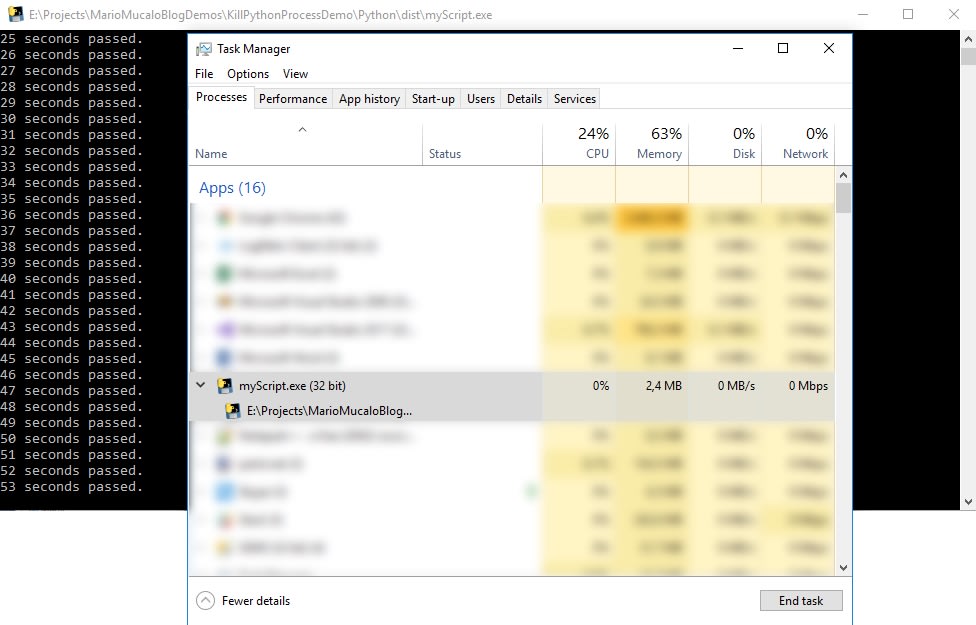
Task: Open the View menu
Action: point(295,73)
